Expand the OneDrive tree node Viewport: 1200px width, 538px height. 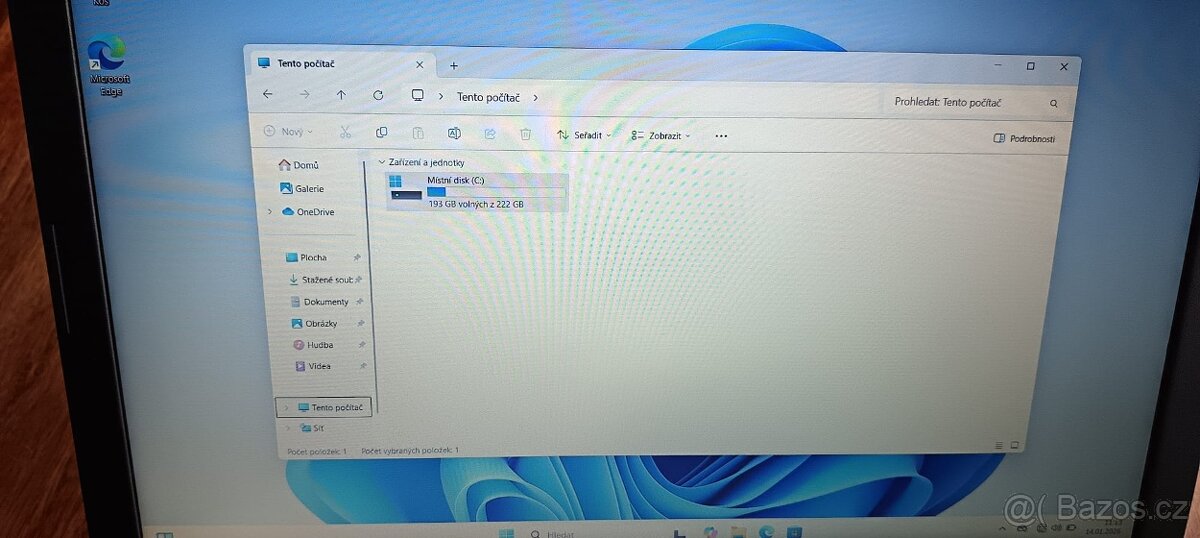click(x=269, y=212)
